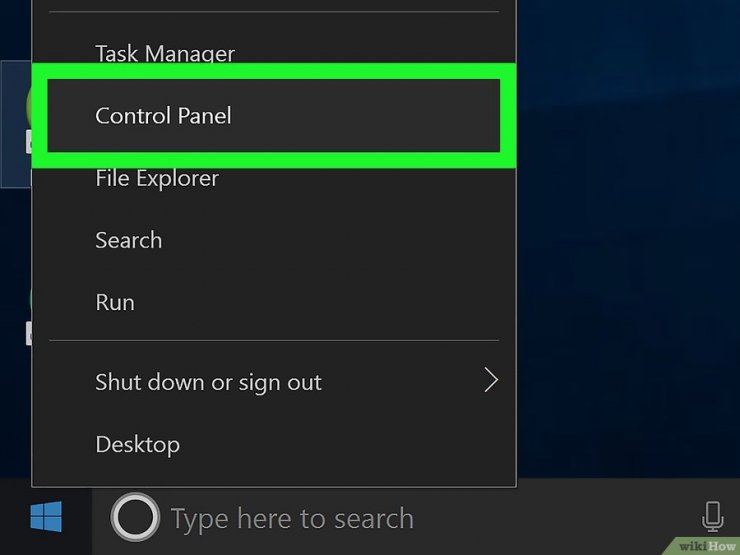Open Control Panel from the menu

163,116
